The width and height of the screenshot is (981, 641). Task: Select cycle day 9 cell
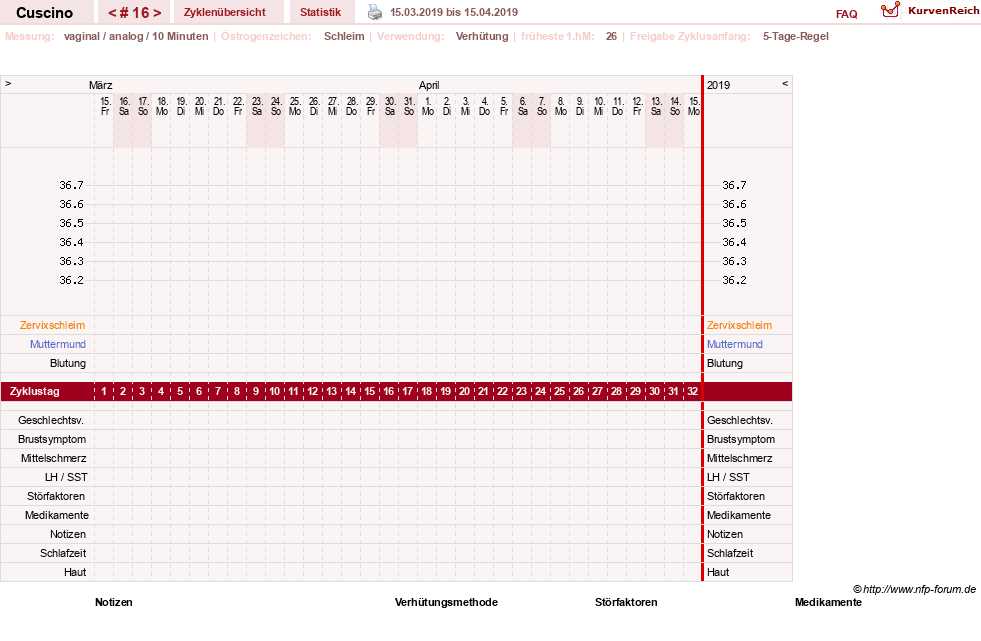pyautogui.click(x=256, y=391)
